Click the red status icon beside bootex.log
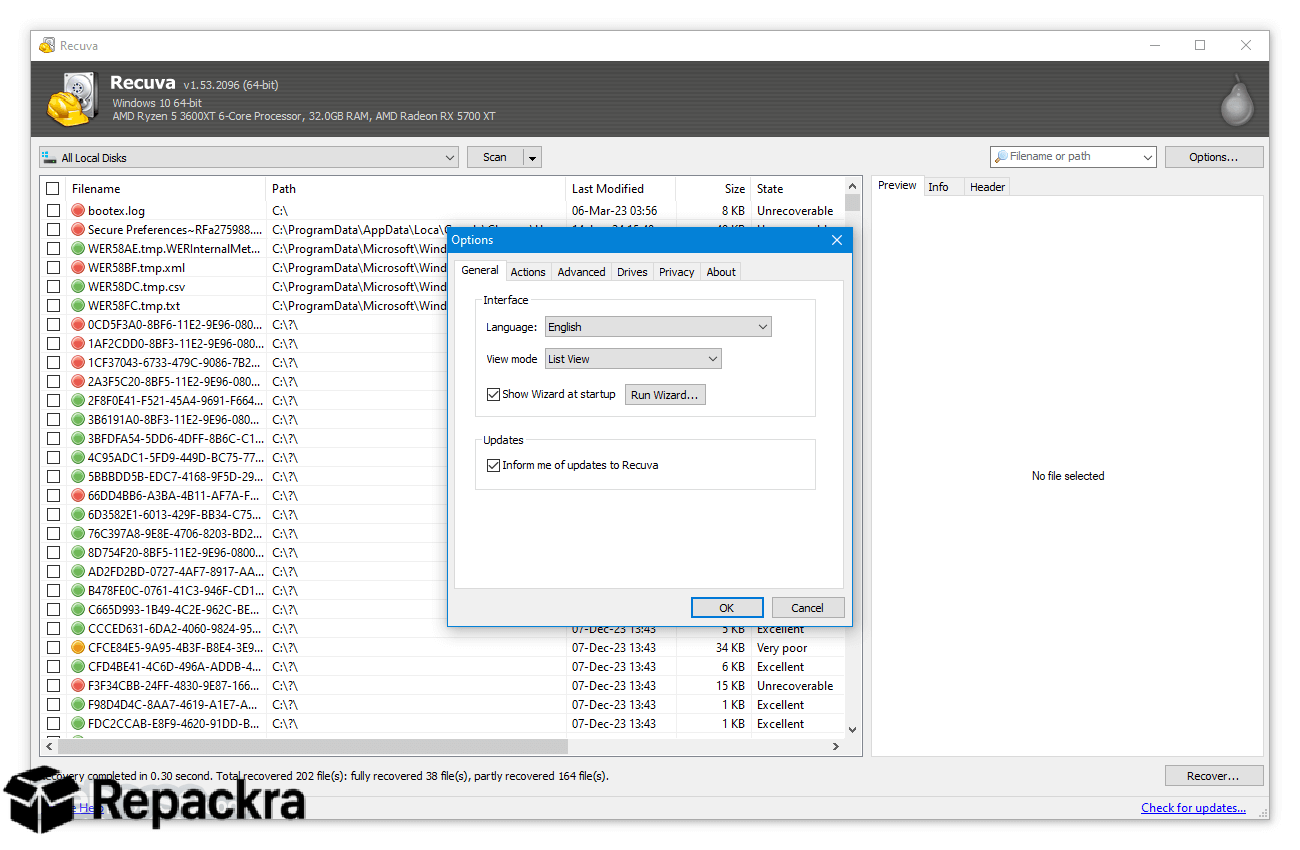 click(x=78, y=211)
